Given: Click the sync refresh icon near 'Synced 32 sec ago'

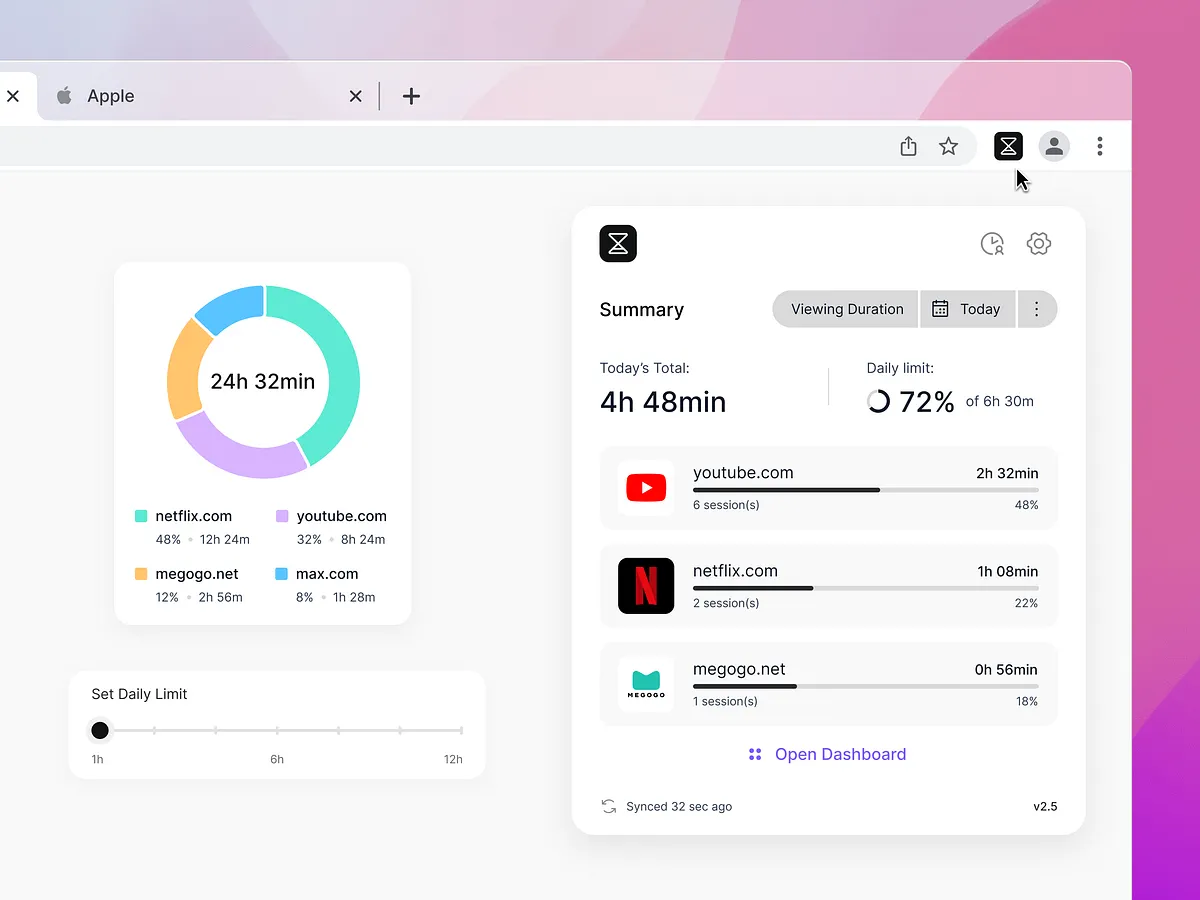Looking at the screenshot, I should point(609,806).
